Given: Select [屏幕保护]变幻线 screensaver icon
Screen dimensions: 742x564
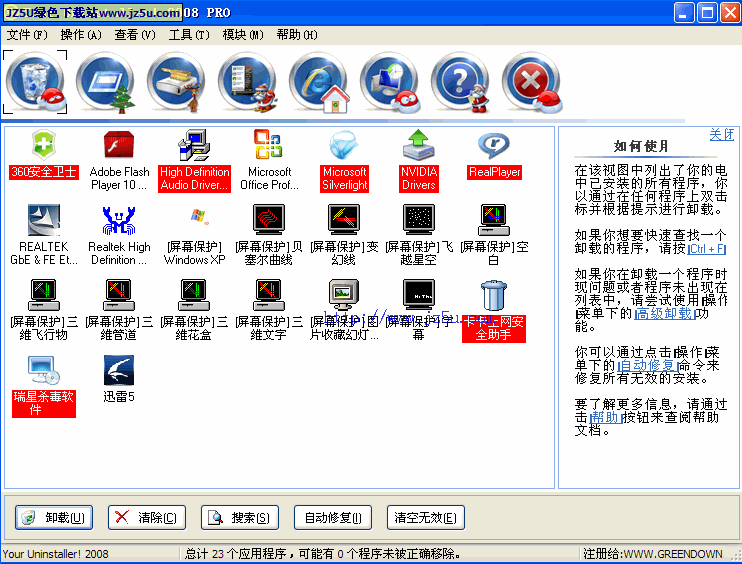Looking at the screenshot, I should (x=344, y=220).
